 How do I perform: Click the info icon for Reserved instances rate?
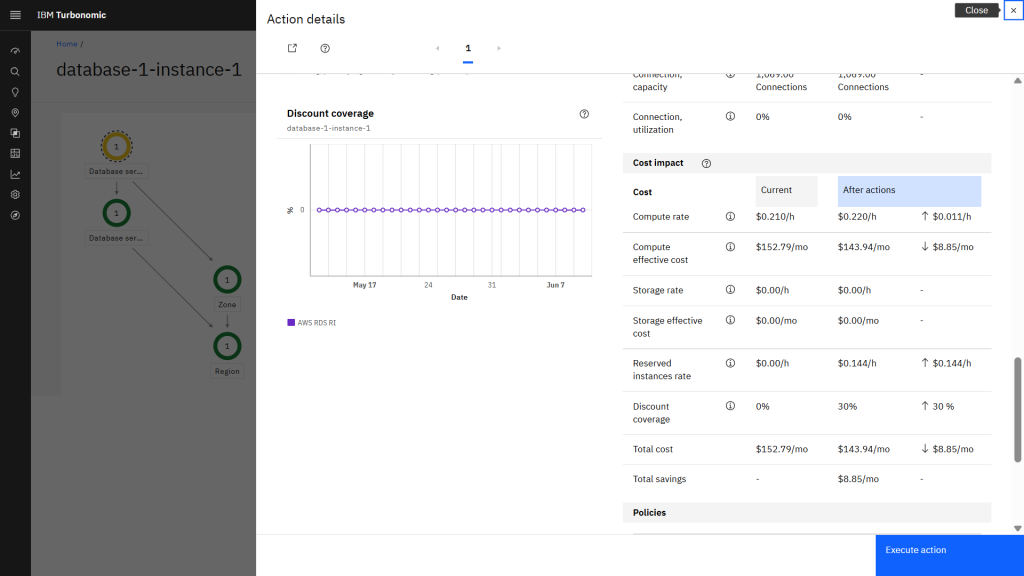click(730, 363)
